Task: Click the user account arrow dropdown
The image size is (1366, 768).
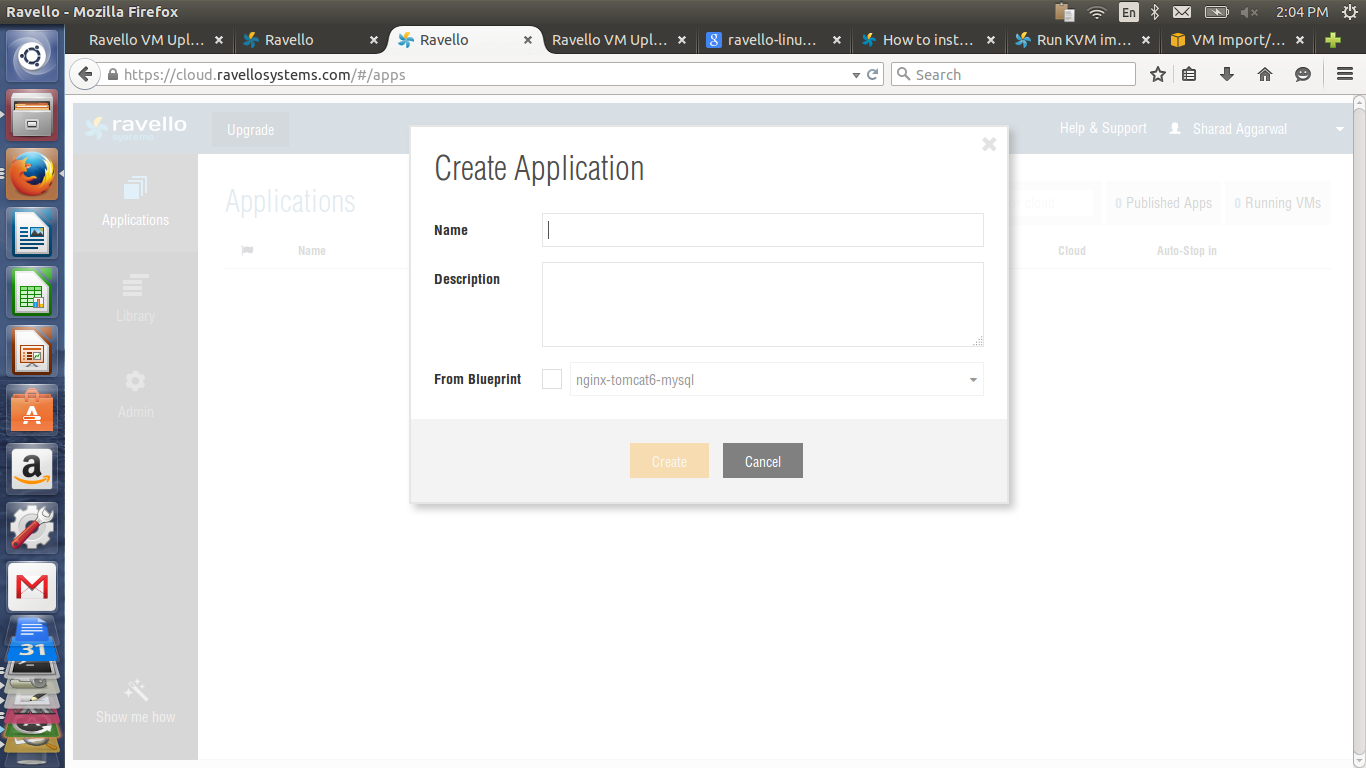Action: pyautogui.click(x=1340, y=130)
